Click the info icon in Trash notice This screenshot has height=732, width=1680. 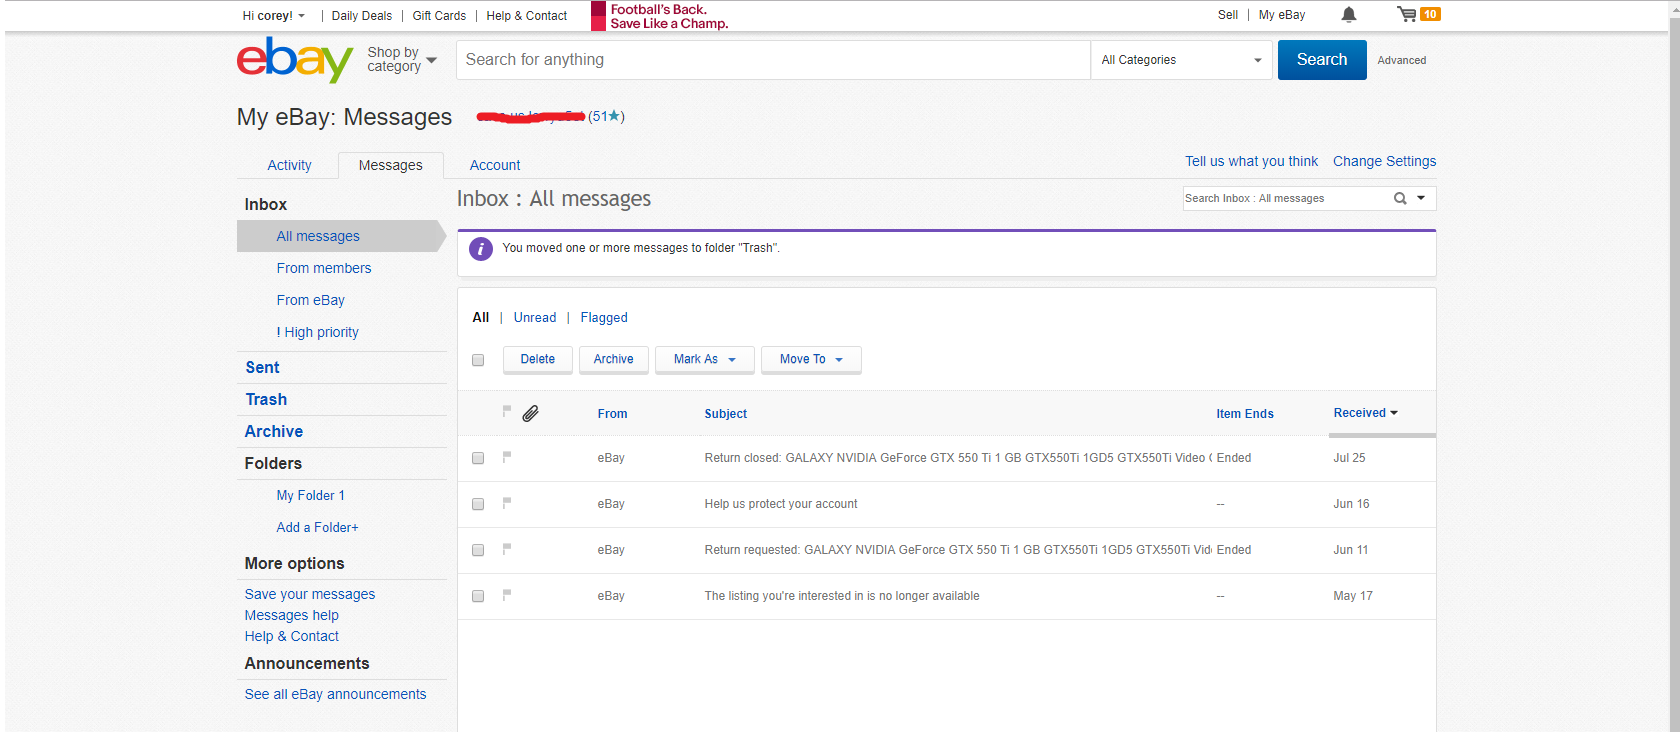(x=481, y=249)
